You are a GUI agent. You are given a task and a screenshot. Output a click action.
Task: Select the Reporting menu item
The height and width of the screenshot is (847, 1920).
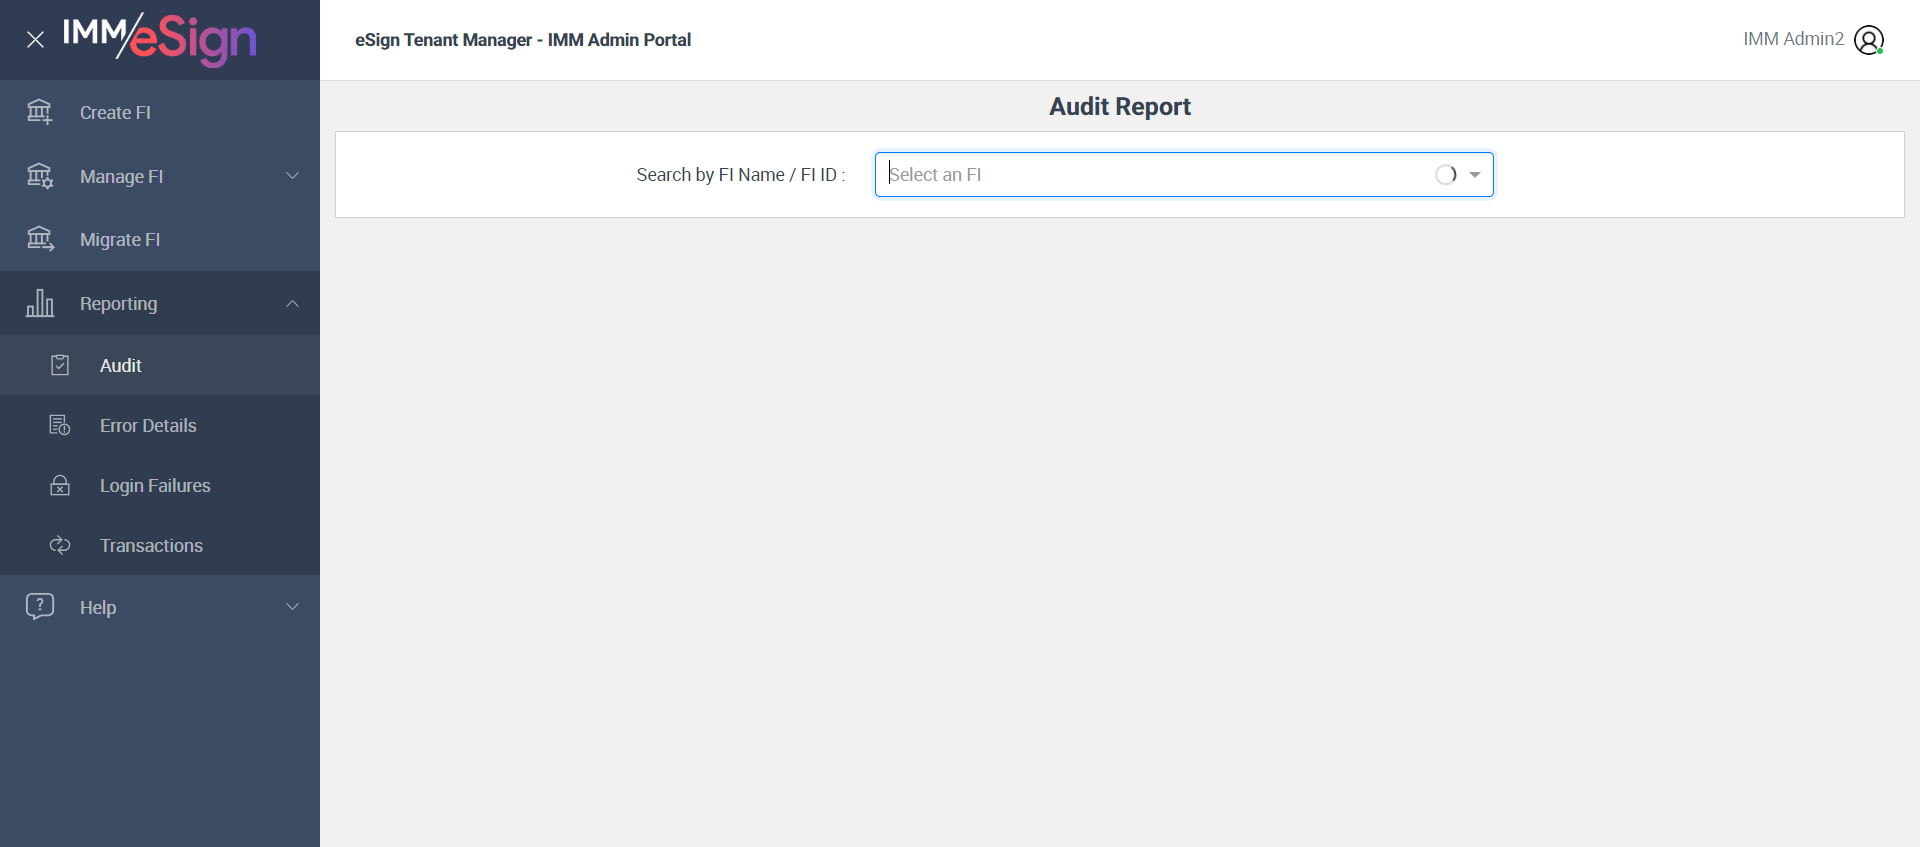point(160,303)
